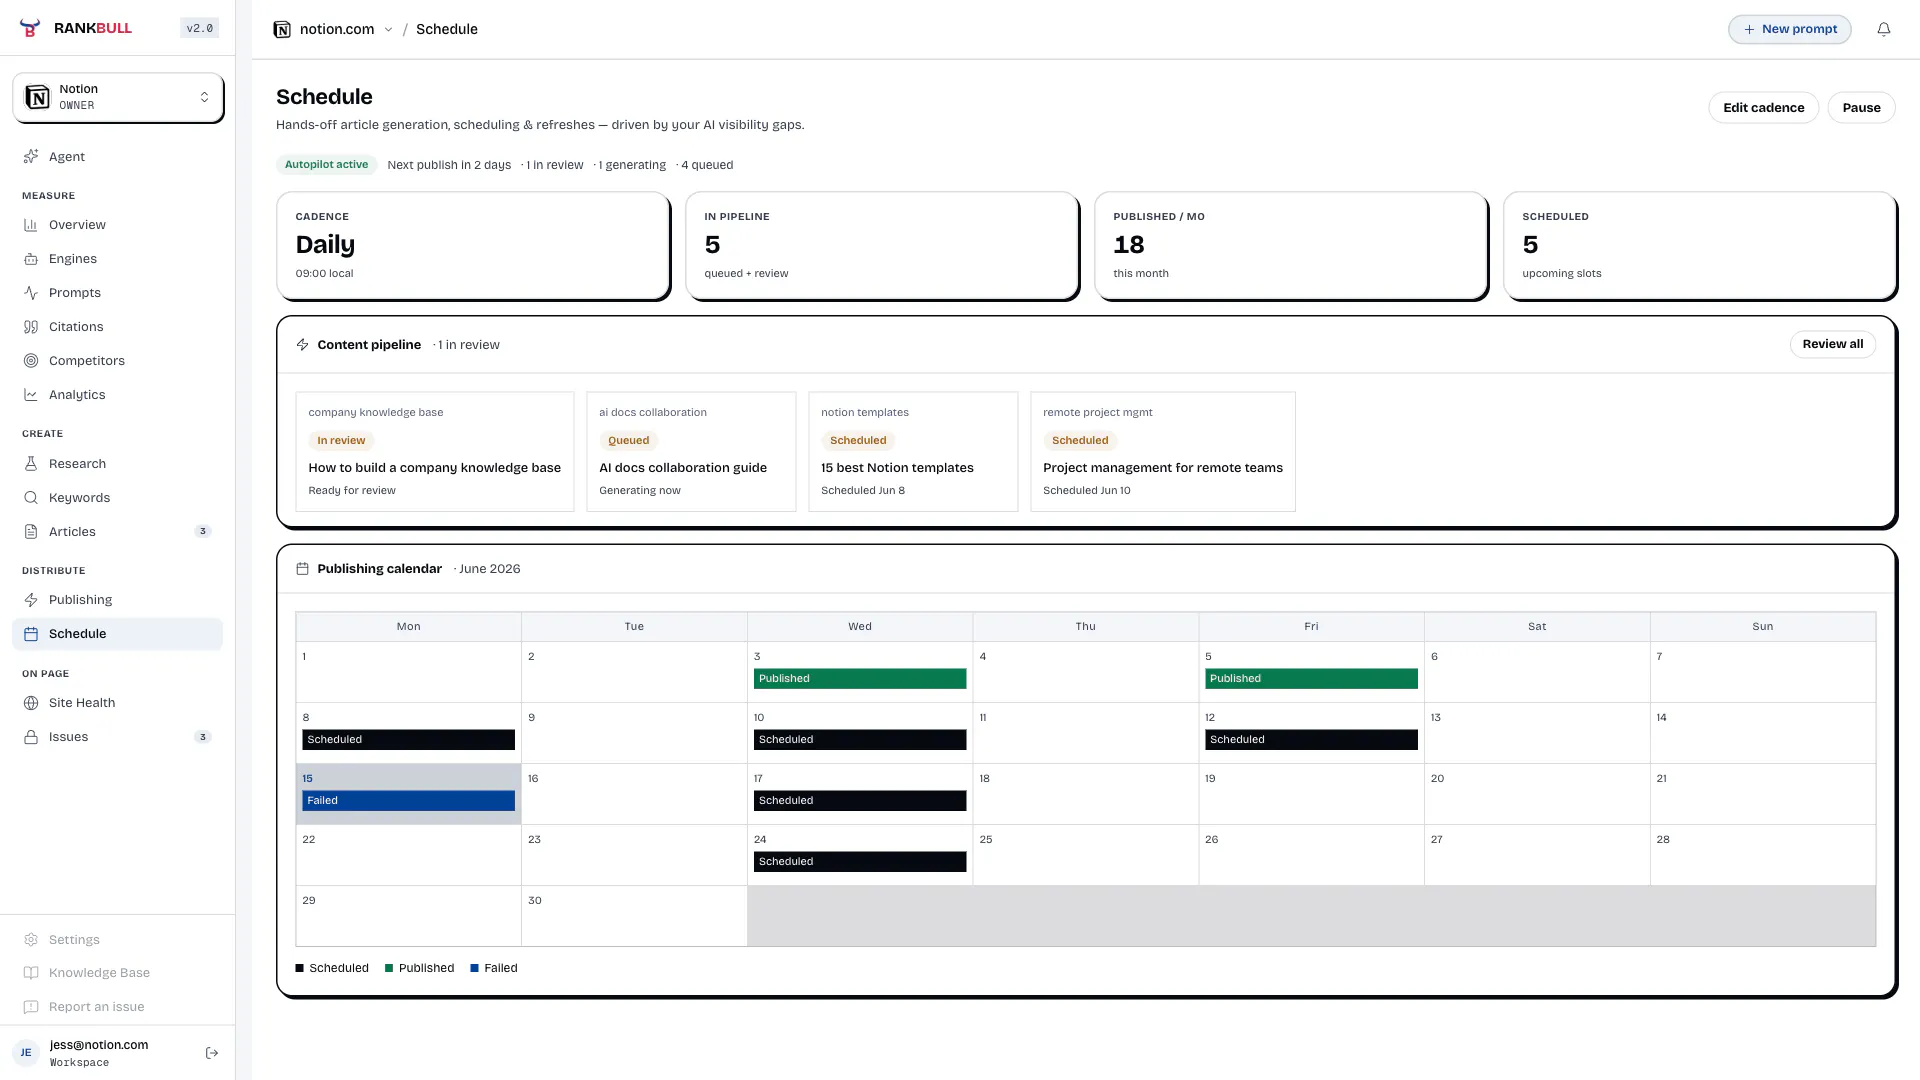Open the 15 best Notion templates card
Viewport: 1920px width, 1080px height.
pos(913,452)
